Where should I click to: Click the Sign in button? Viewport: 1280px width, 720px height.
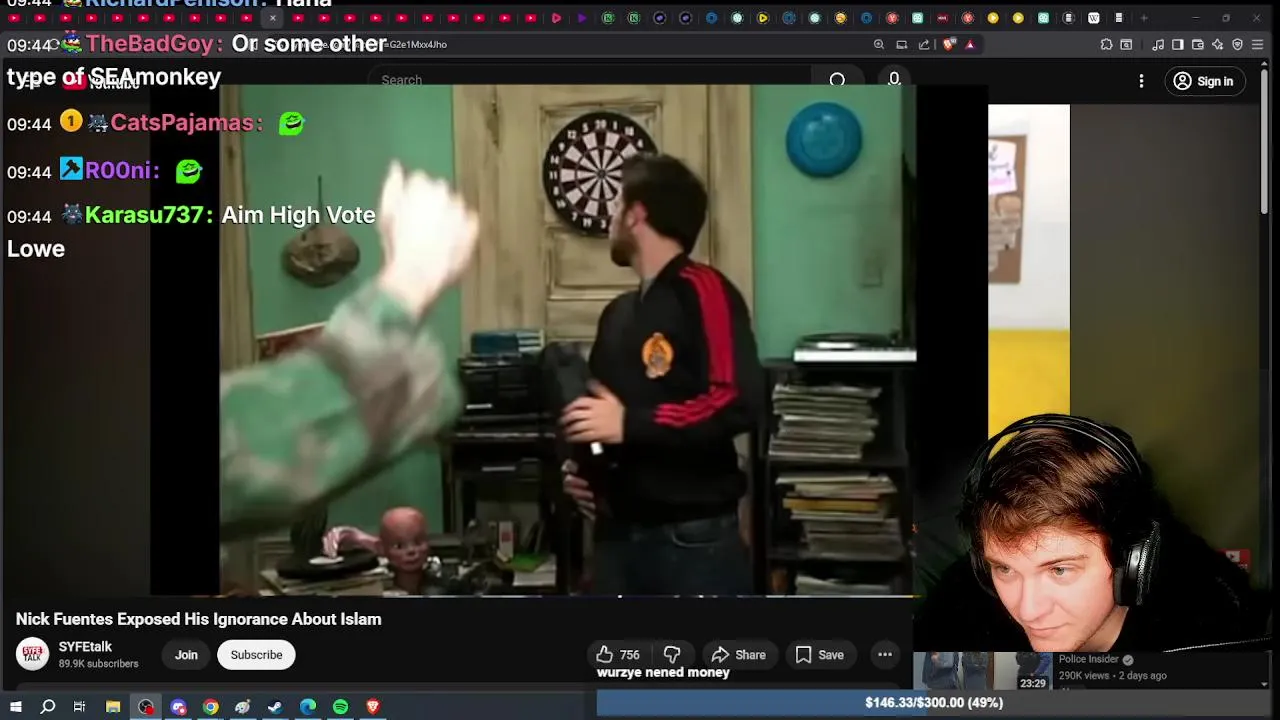[x=1204, y=81]
